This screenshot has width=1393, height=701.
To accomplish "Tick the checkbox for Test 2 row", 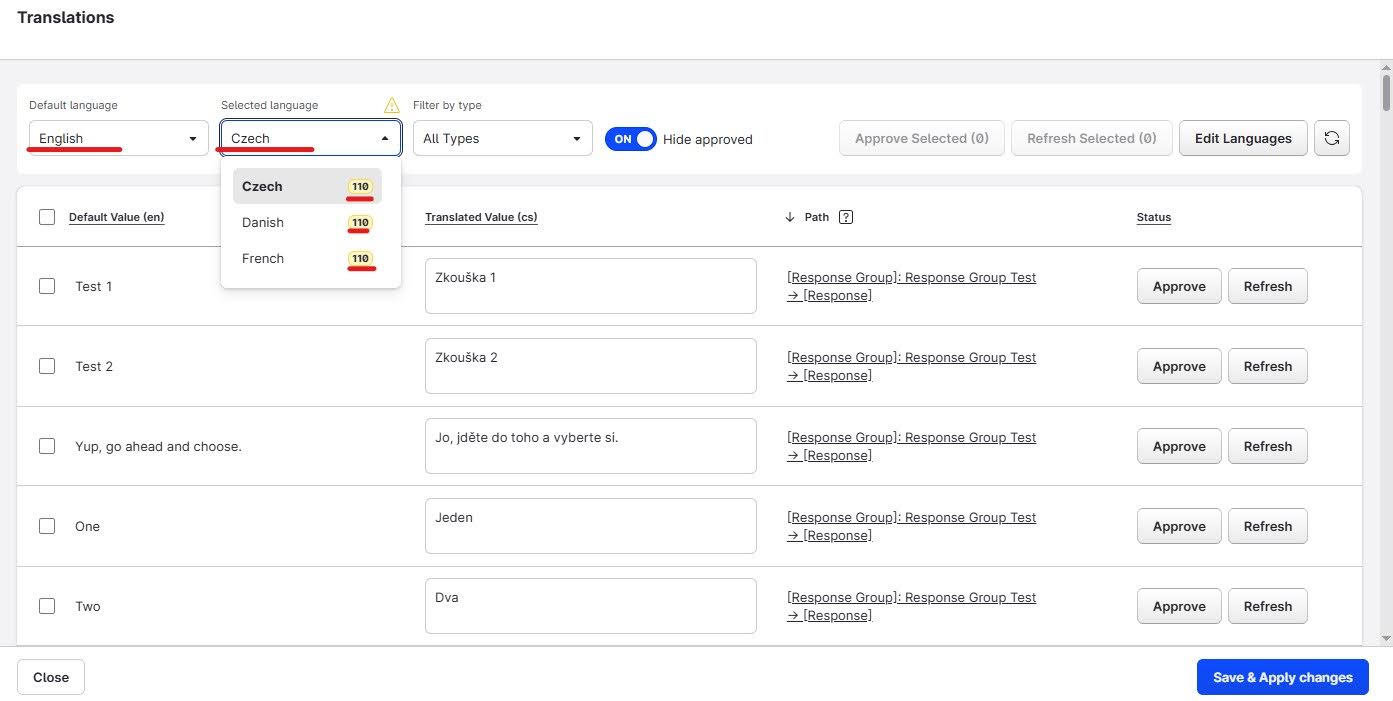I will (x=47, y=366).
